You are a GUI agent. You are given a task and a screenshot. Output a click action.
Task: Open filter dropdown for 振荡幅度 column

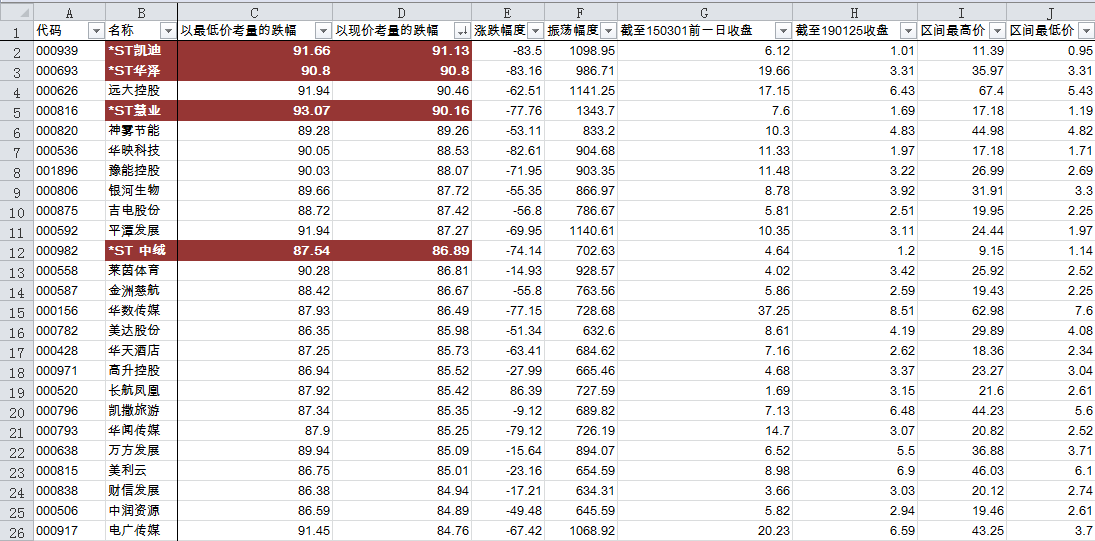(608, 31)
